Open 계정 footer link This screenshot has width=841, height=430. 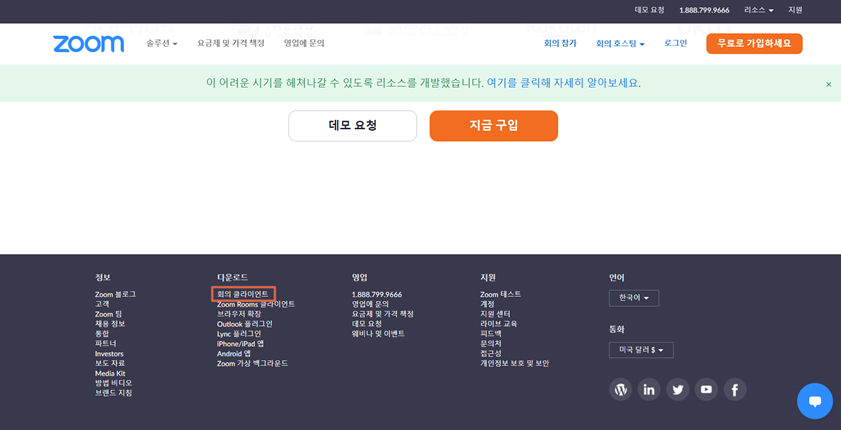coord(487,304)
